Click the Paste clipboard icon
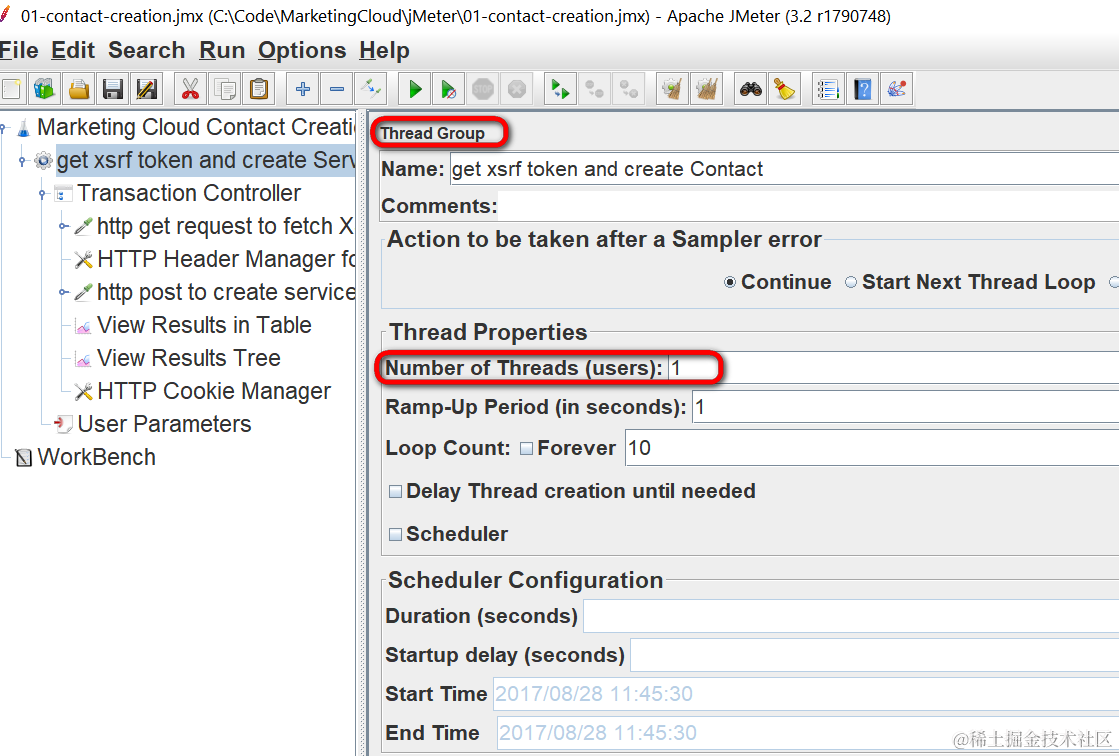 tap(259, 89)
